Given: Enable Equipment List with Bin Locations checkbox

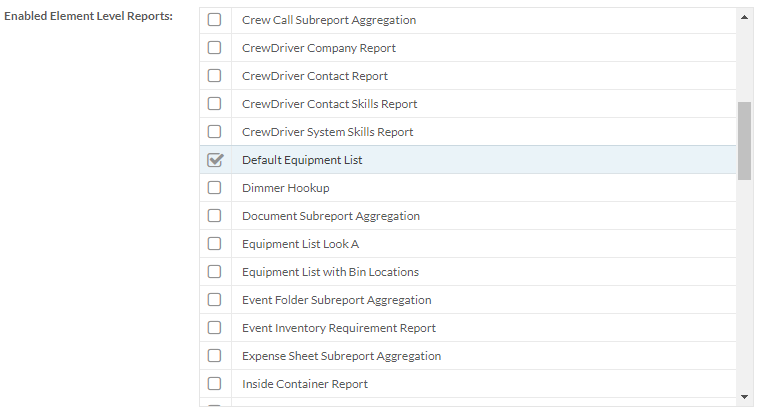Looking at the screenshot, I should coord(214,271).
